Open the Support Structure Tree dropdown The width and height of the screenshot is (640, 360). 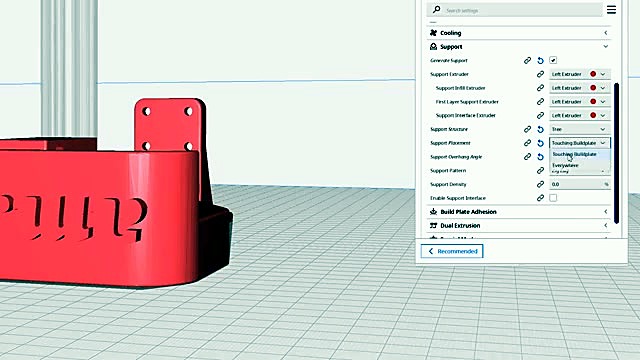580,129
